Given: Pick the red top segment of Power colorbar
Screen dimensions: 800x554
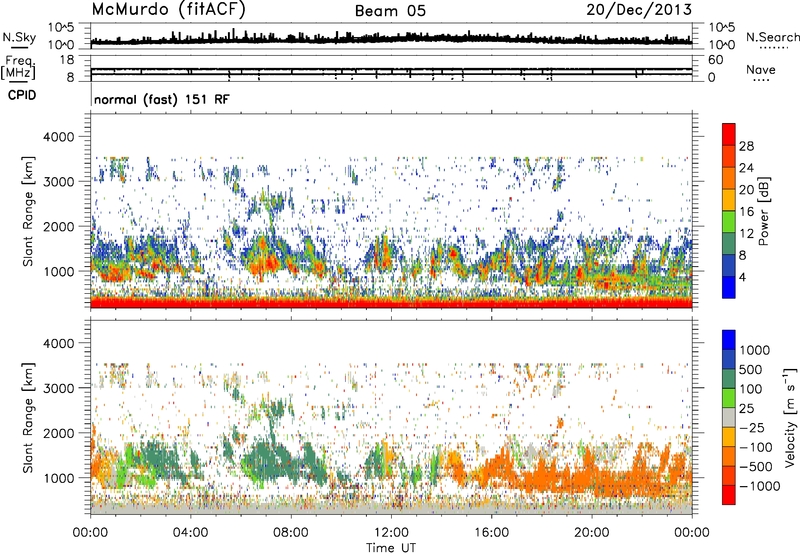Looking at the screenshot, I should click(729, 135).
